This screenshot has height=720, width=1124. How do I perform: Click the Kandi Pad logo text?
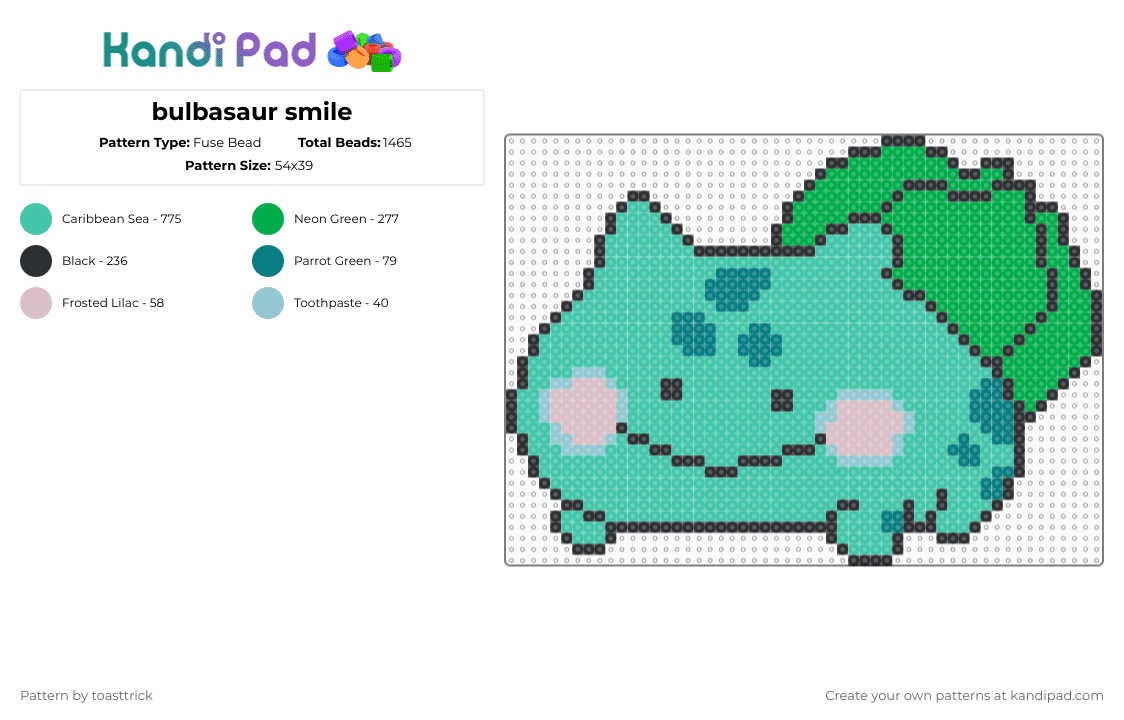pos(209,50)
